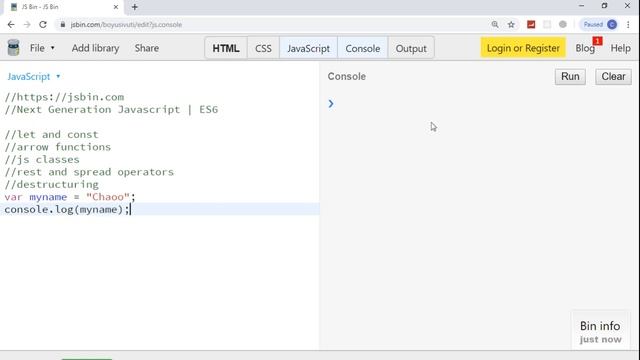Screen dimensions: 640x360
Task: Reload the page with the refresh icon
Action: (43, 24)
